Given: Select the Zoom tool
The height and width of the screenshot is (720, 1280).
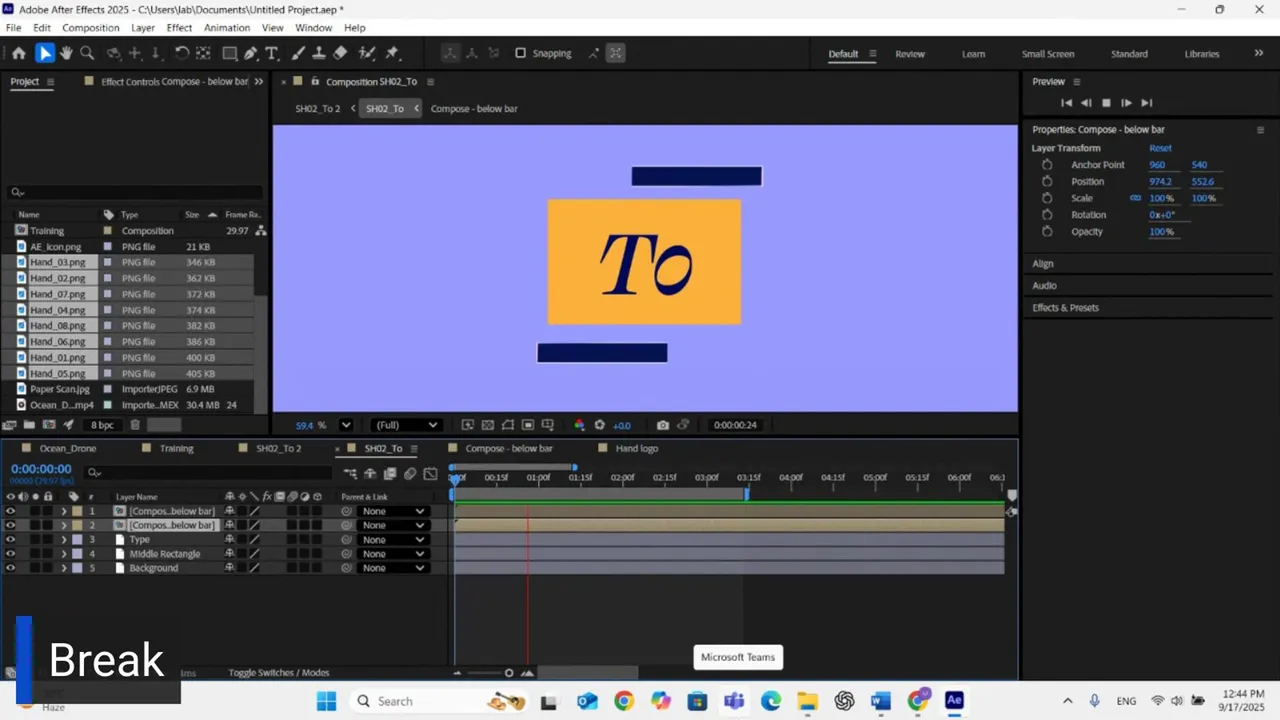Looking at the screenshot, I should pyautogui.click(x=87, y=53).
